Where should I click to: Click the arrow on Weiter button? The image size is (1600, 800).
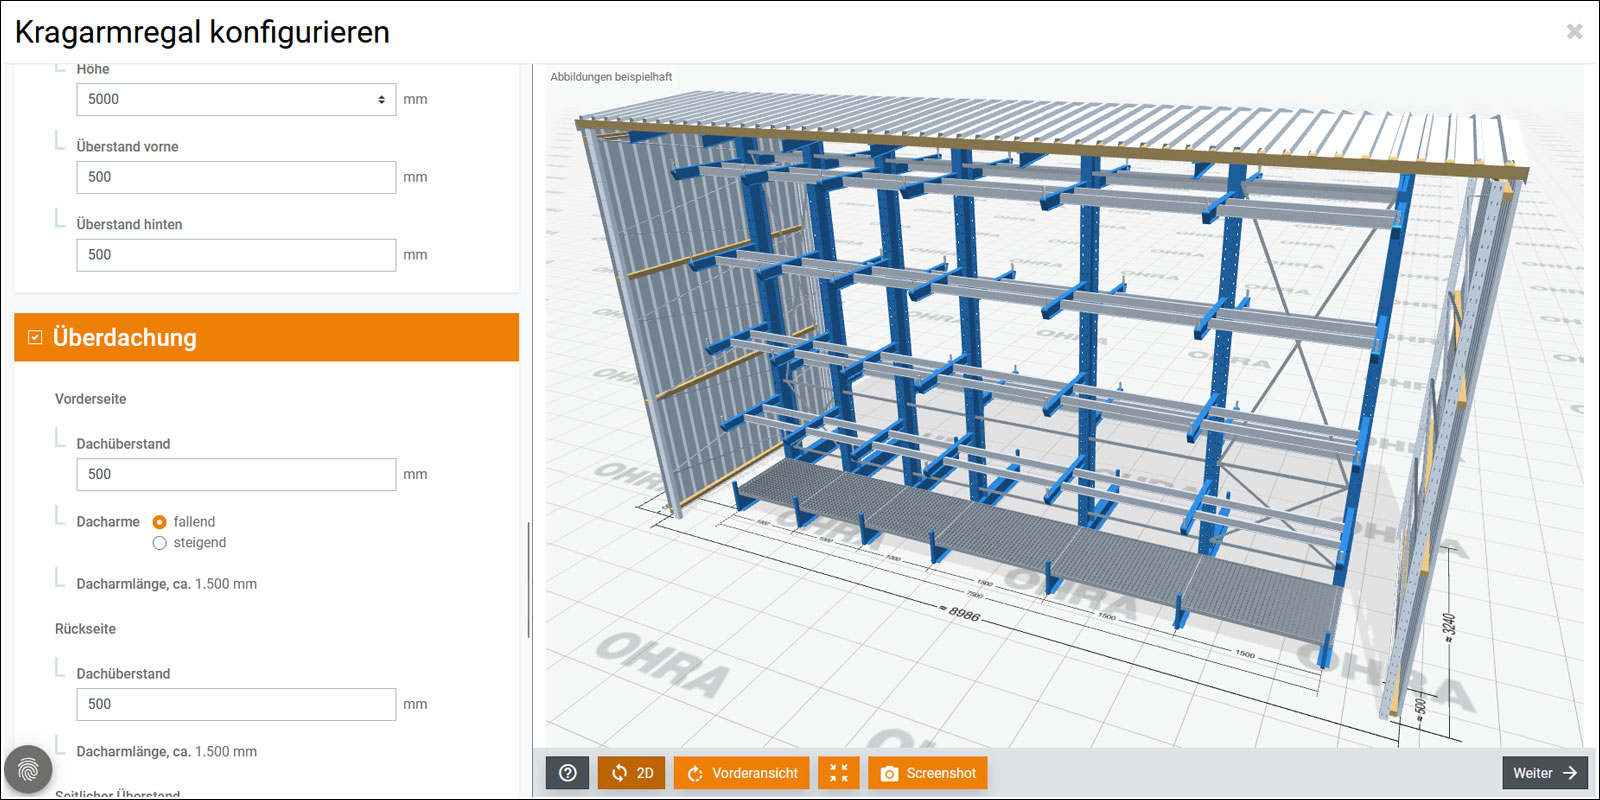[x=1570, y=773]
